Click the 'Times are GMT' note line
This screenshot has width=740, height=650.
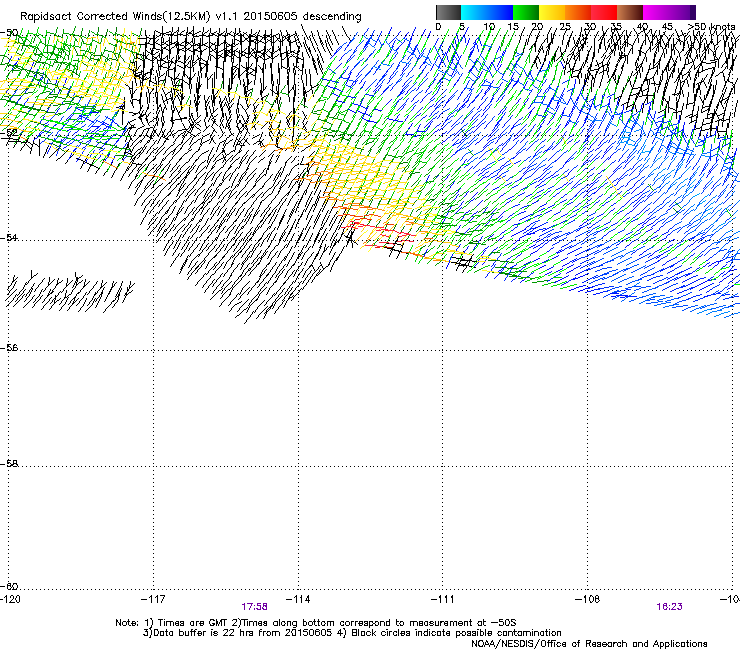pos(316,623)
